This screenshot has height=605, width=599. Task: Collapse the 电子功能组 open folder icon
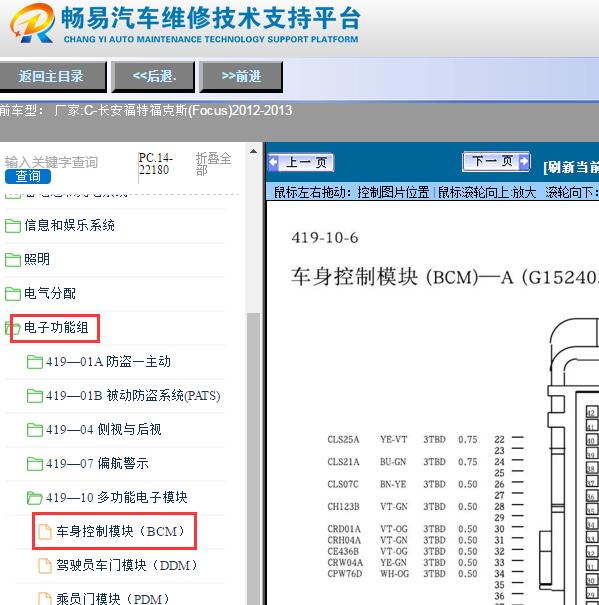pyautogui.click(x=13, y=328)
